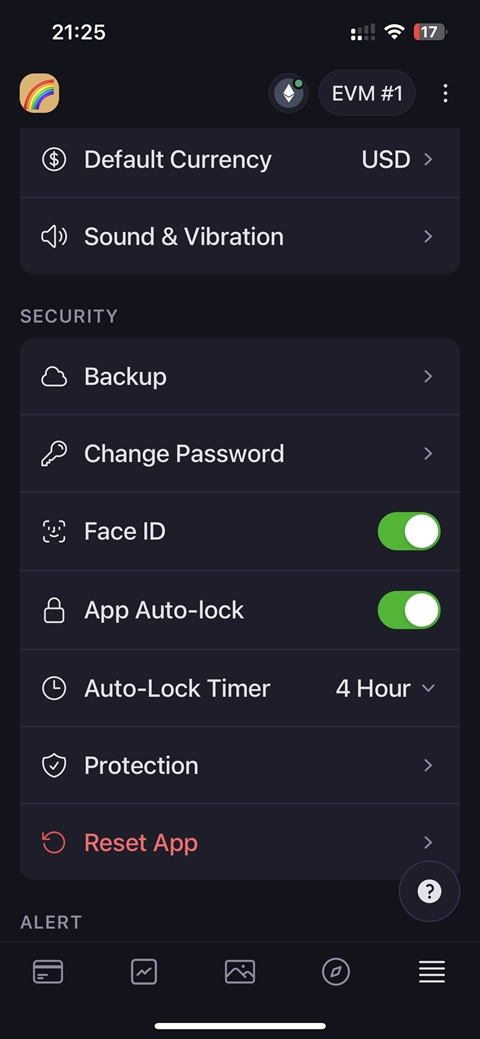Open the help question mark button
The width and height of the screenshot is (480, 1039).
click(429, 891)
